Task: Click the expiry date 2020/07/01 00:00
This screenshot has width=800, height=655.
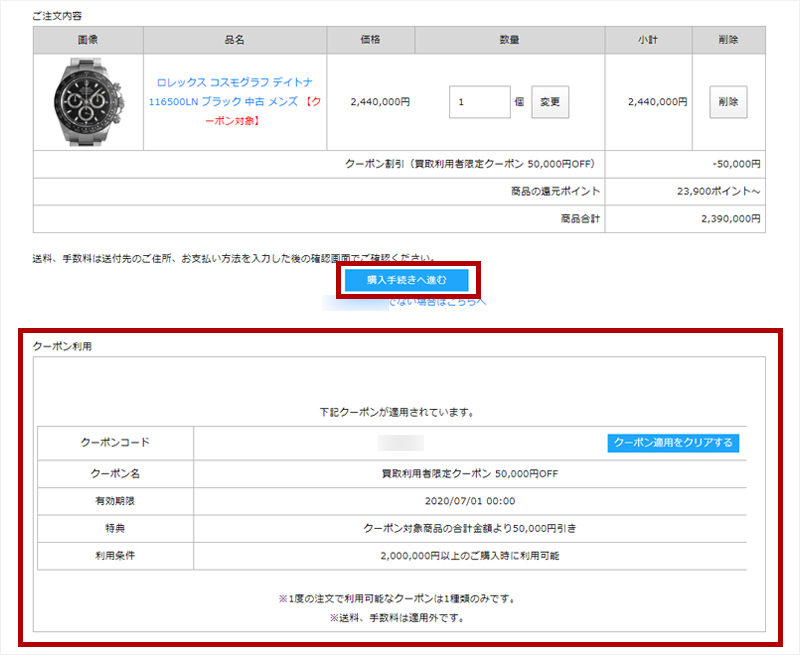Action: coord(470,501)
